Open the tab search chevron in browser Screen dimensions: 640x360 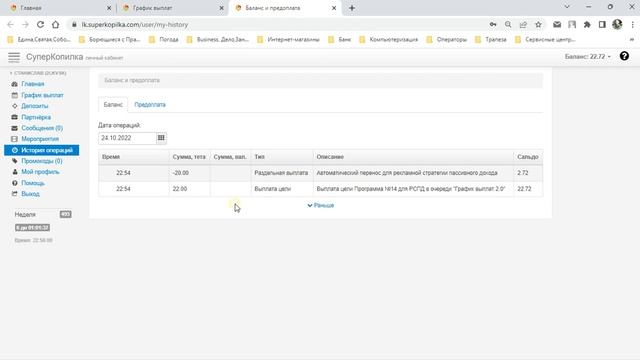(x=567, y=7)
